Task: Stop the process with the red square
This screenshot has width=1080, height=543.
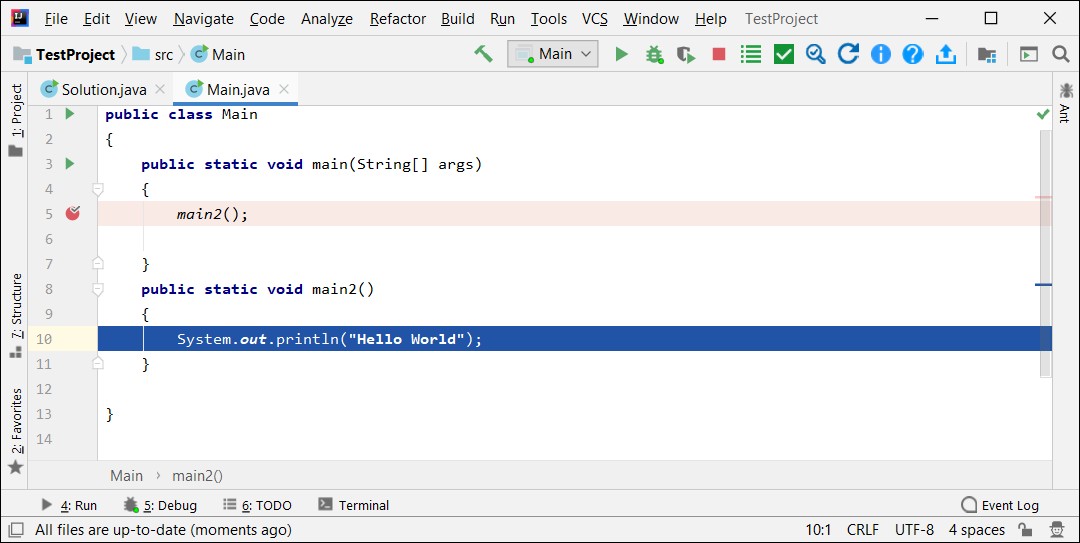Action: (719, 54)
